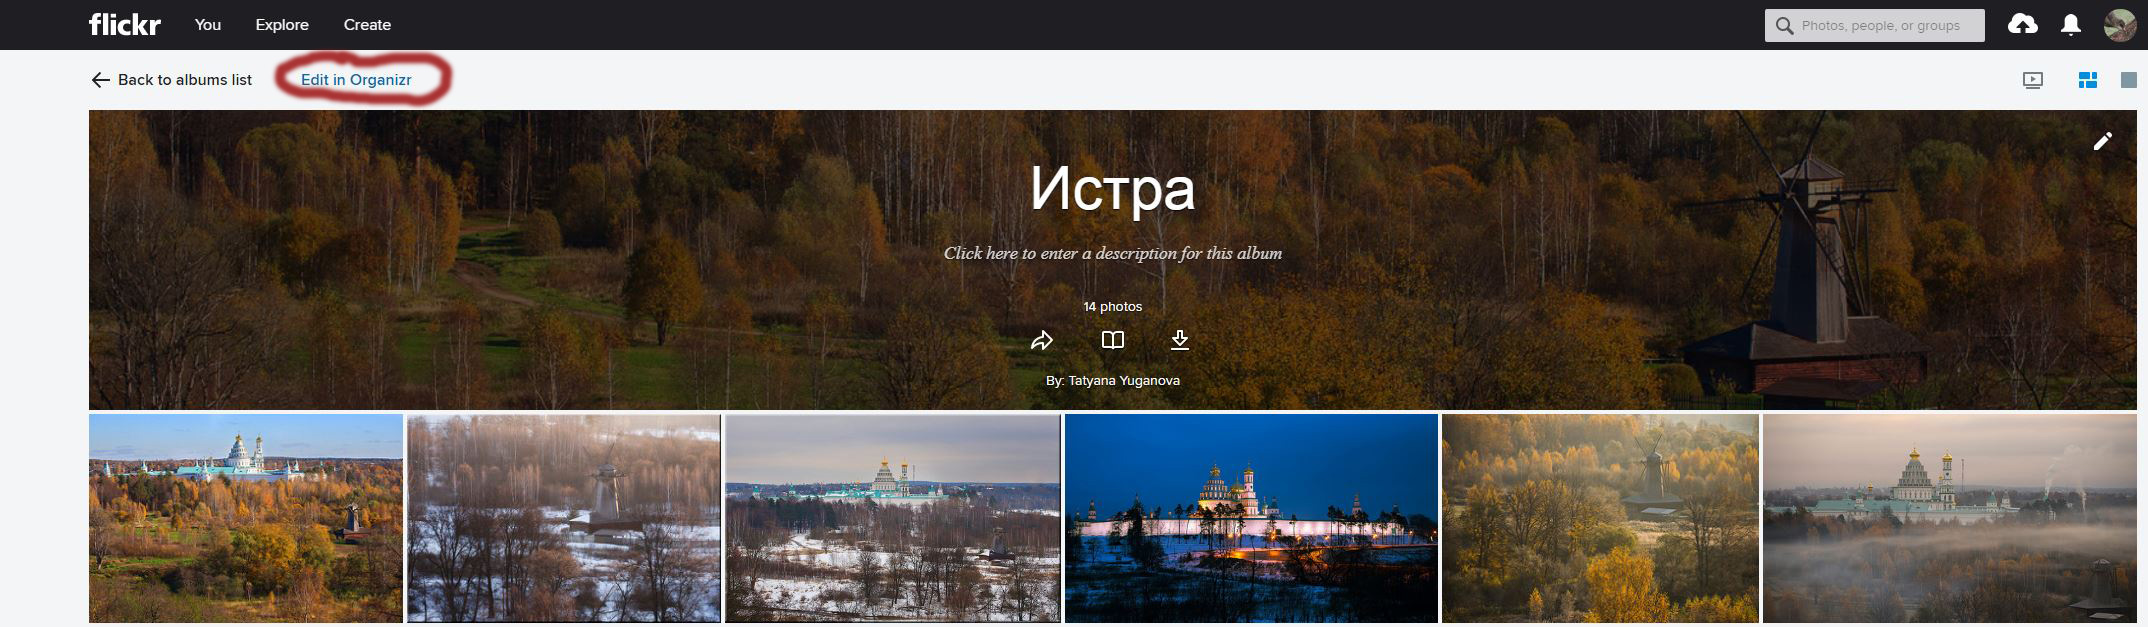Switch to justified grid view

click(2088, 80)
